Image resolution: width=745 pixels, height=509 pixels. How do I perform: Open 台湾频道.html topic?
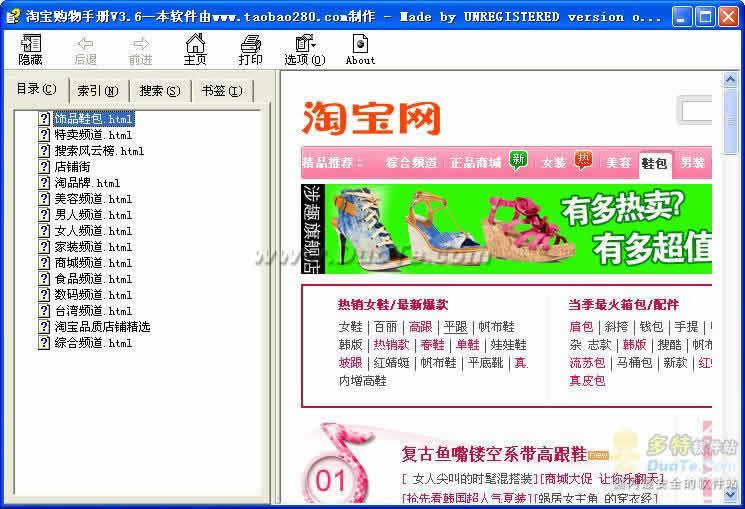[93, 311]
